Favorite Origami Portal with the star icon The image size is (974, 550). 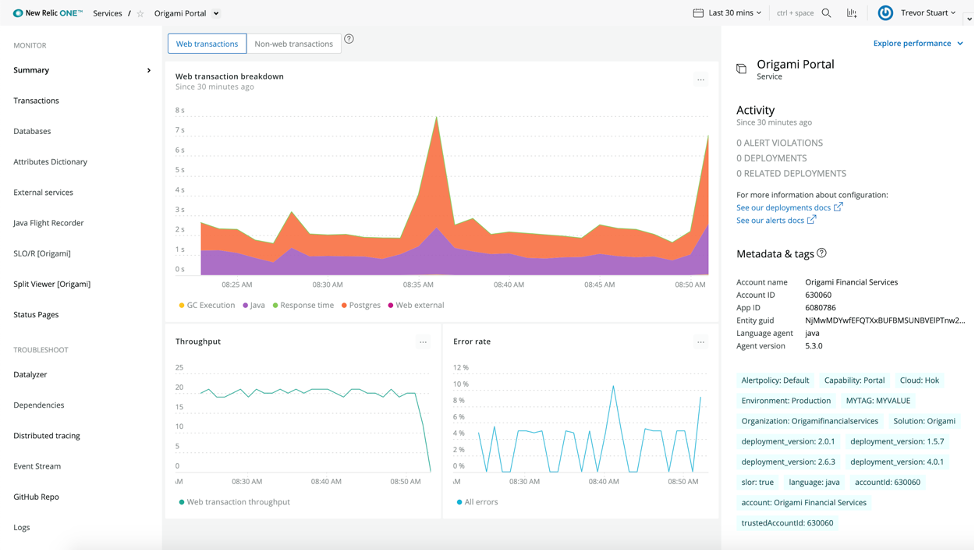tap(140, 14)
